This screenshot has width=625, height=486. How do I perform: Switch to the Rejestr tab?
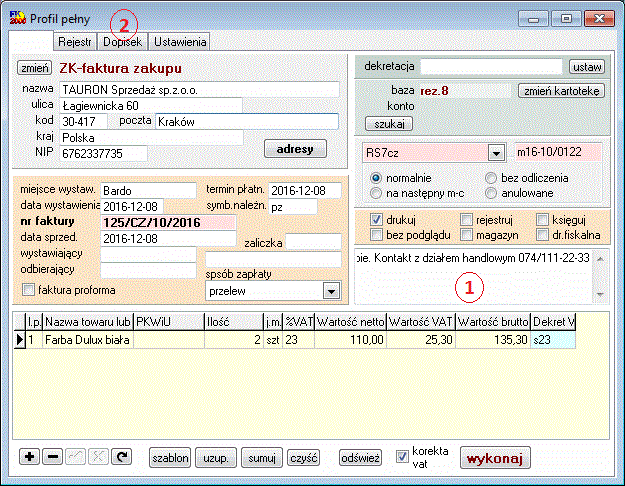point(75,42)
